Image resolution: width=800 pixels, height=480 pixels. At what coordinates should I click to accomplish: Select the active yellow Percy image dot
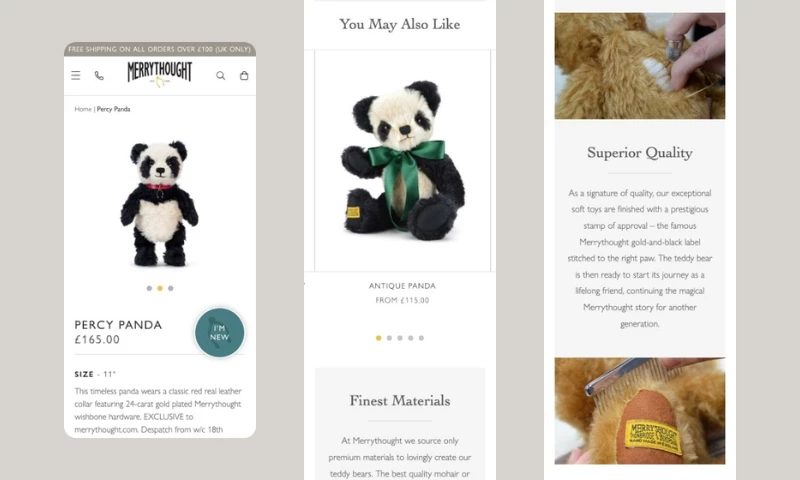(160, 288)
